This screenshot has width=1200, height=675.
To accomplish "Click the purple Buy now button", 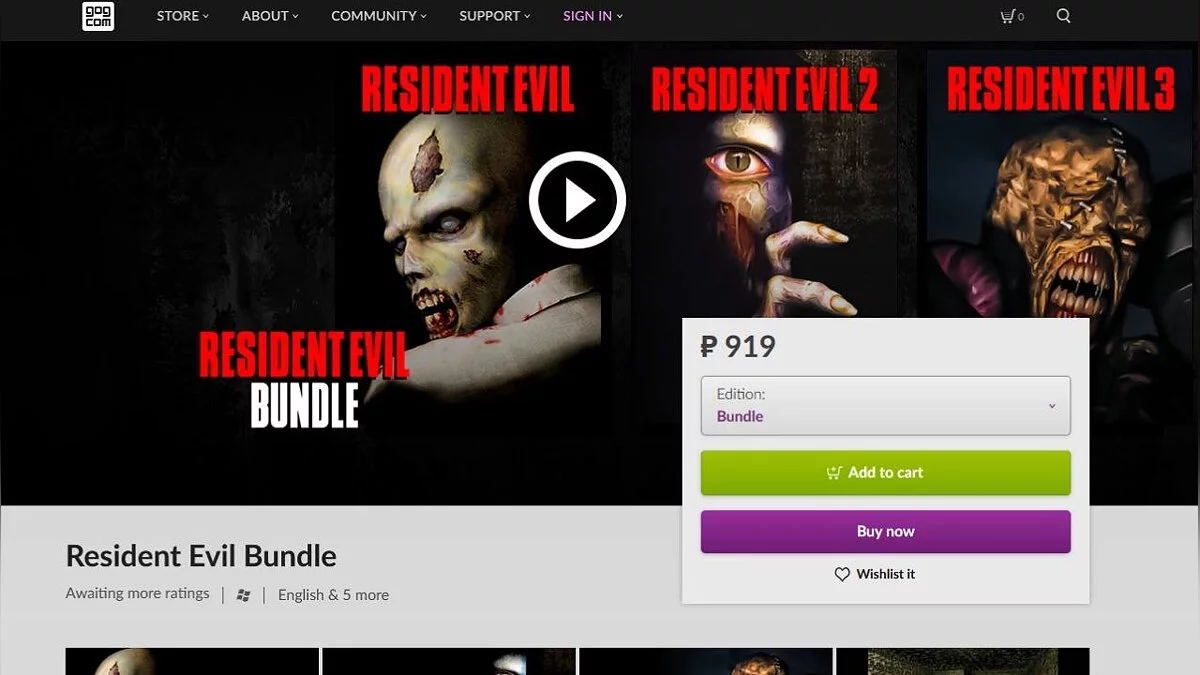I will (x=885, y=532).
